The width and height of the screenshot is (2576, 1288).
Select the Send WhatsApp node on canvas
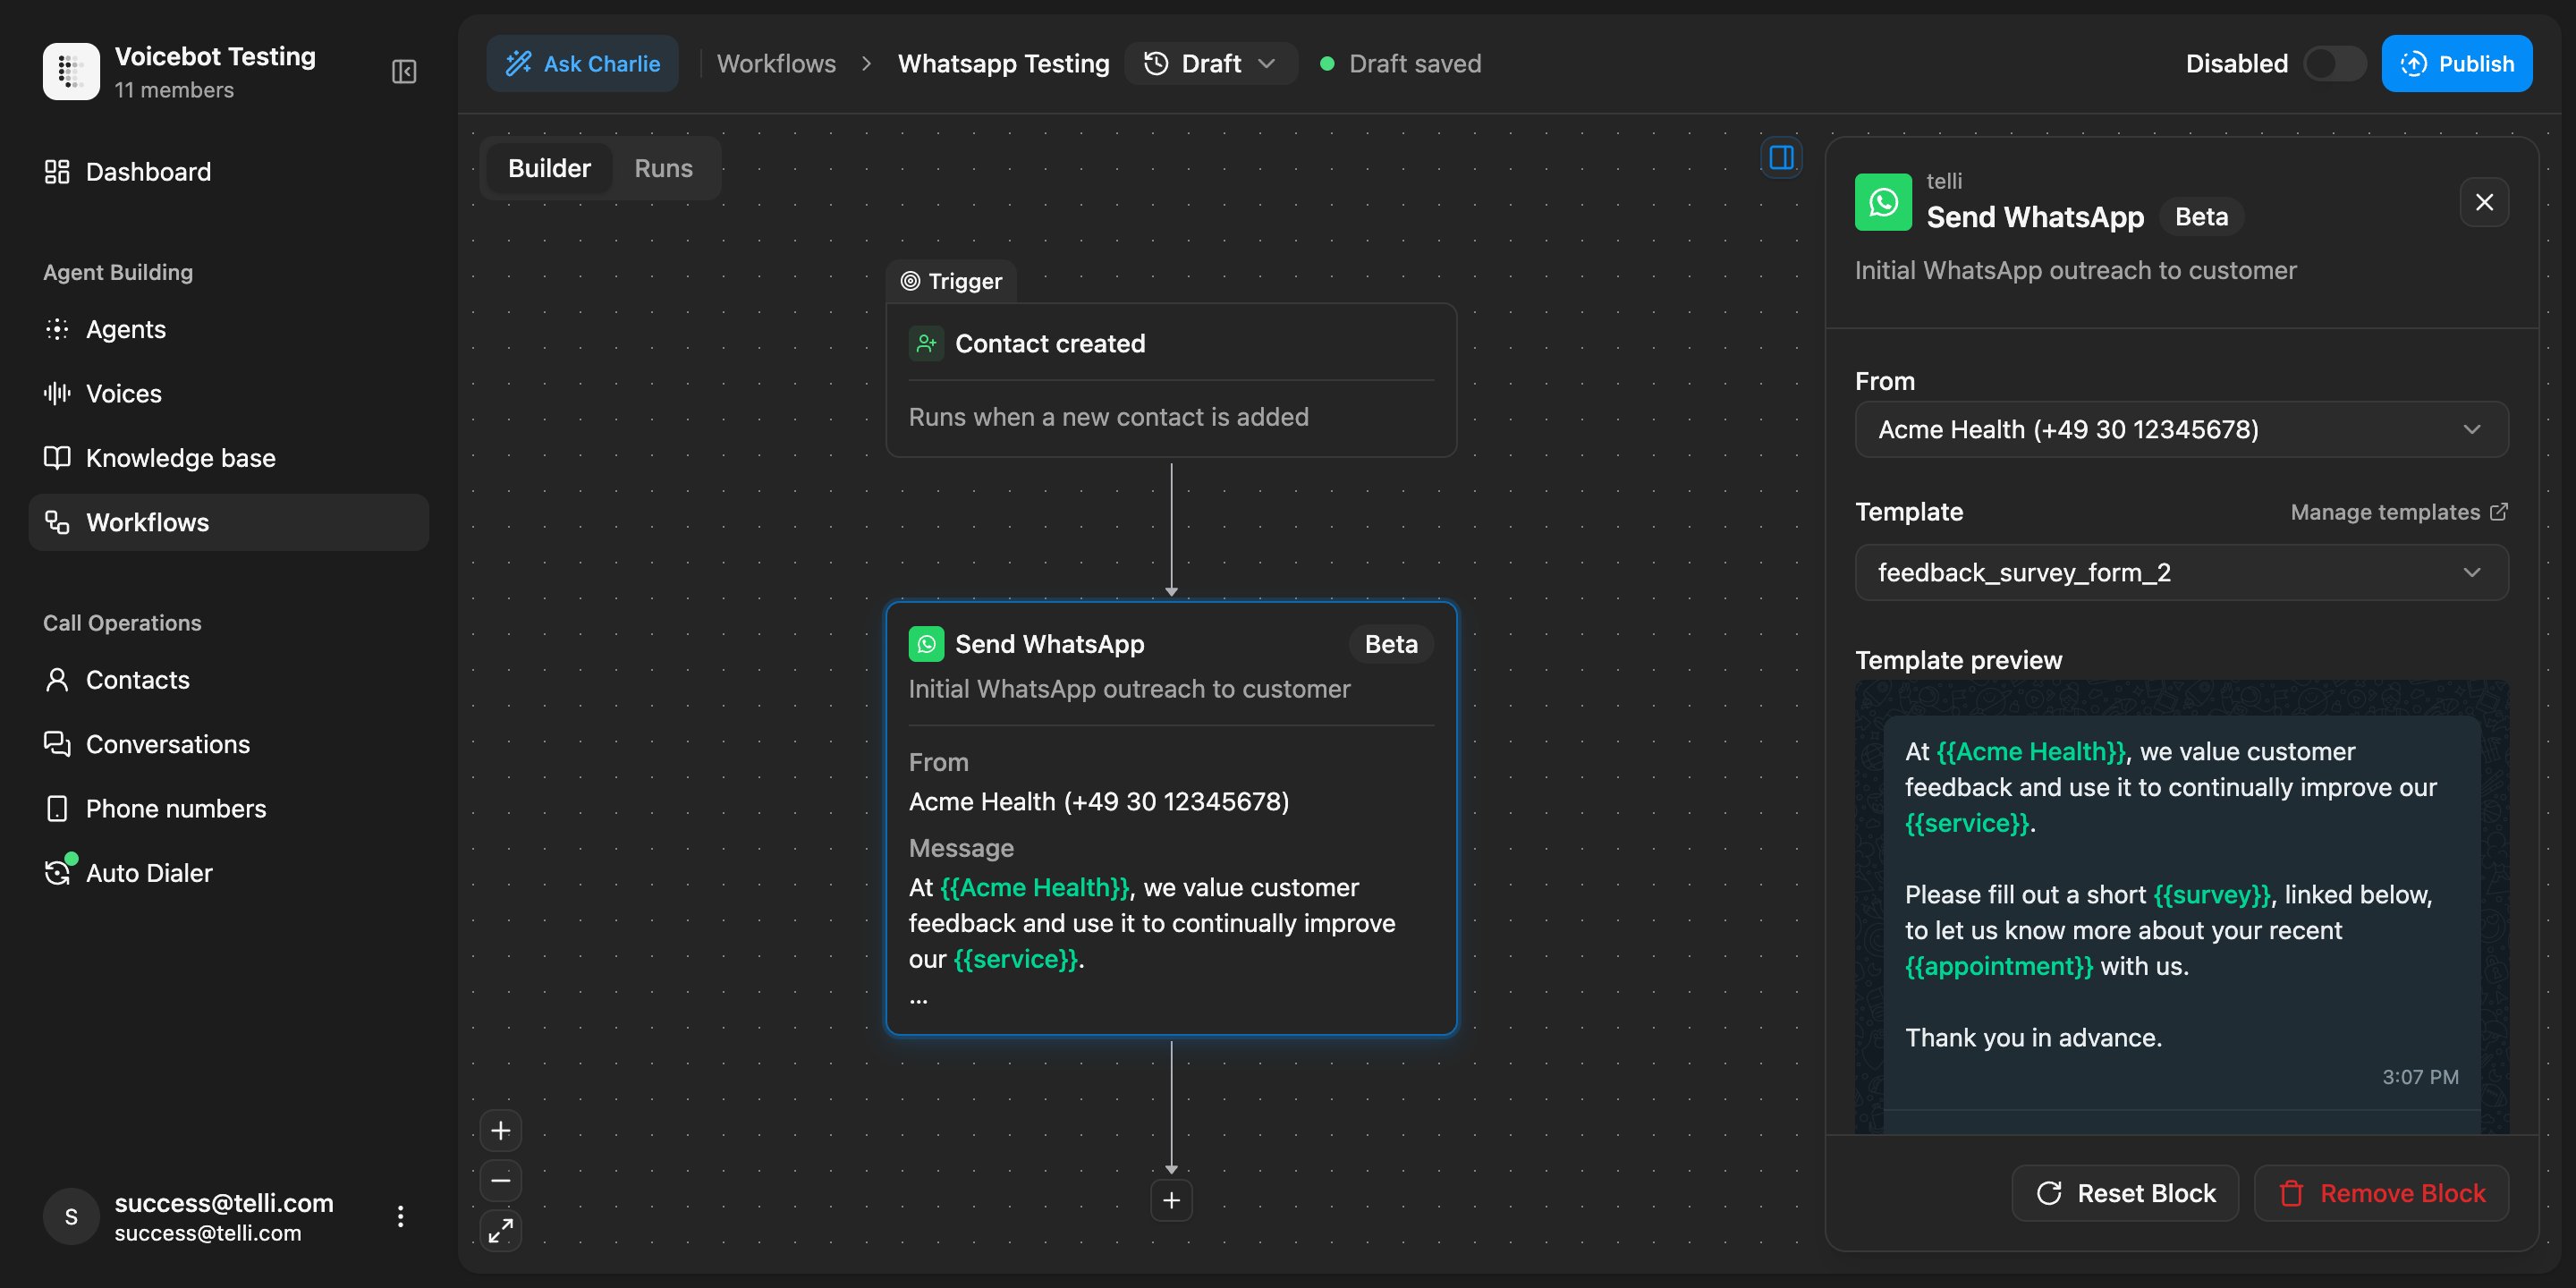point(1171,818)
